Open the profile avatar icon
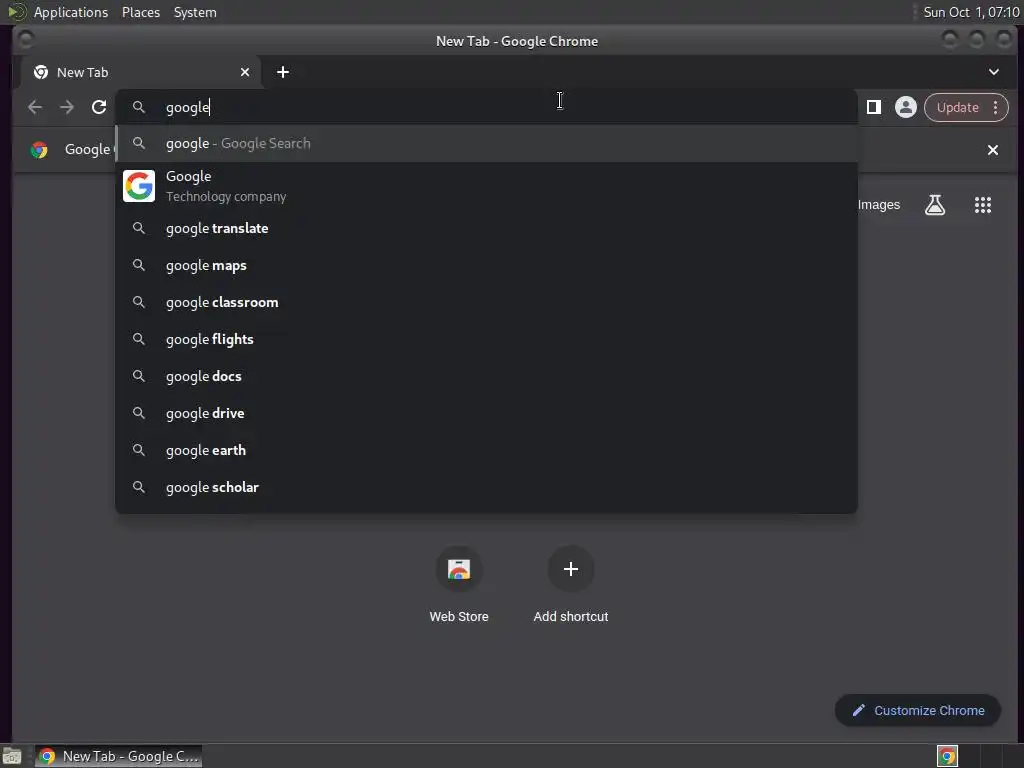This screenshot has height=768, width=1024. (905, 107)
